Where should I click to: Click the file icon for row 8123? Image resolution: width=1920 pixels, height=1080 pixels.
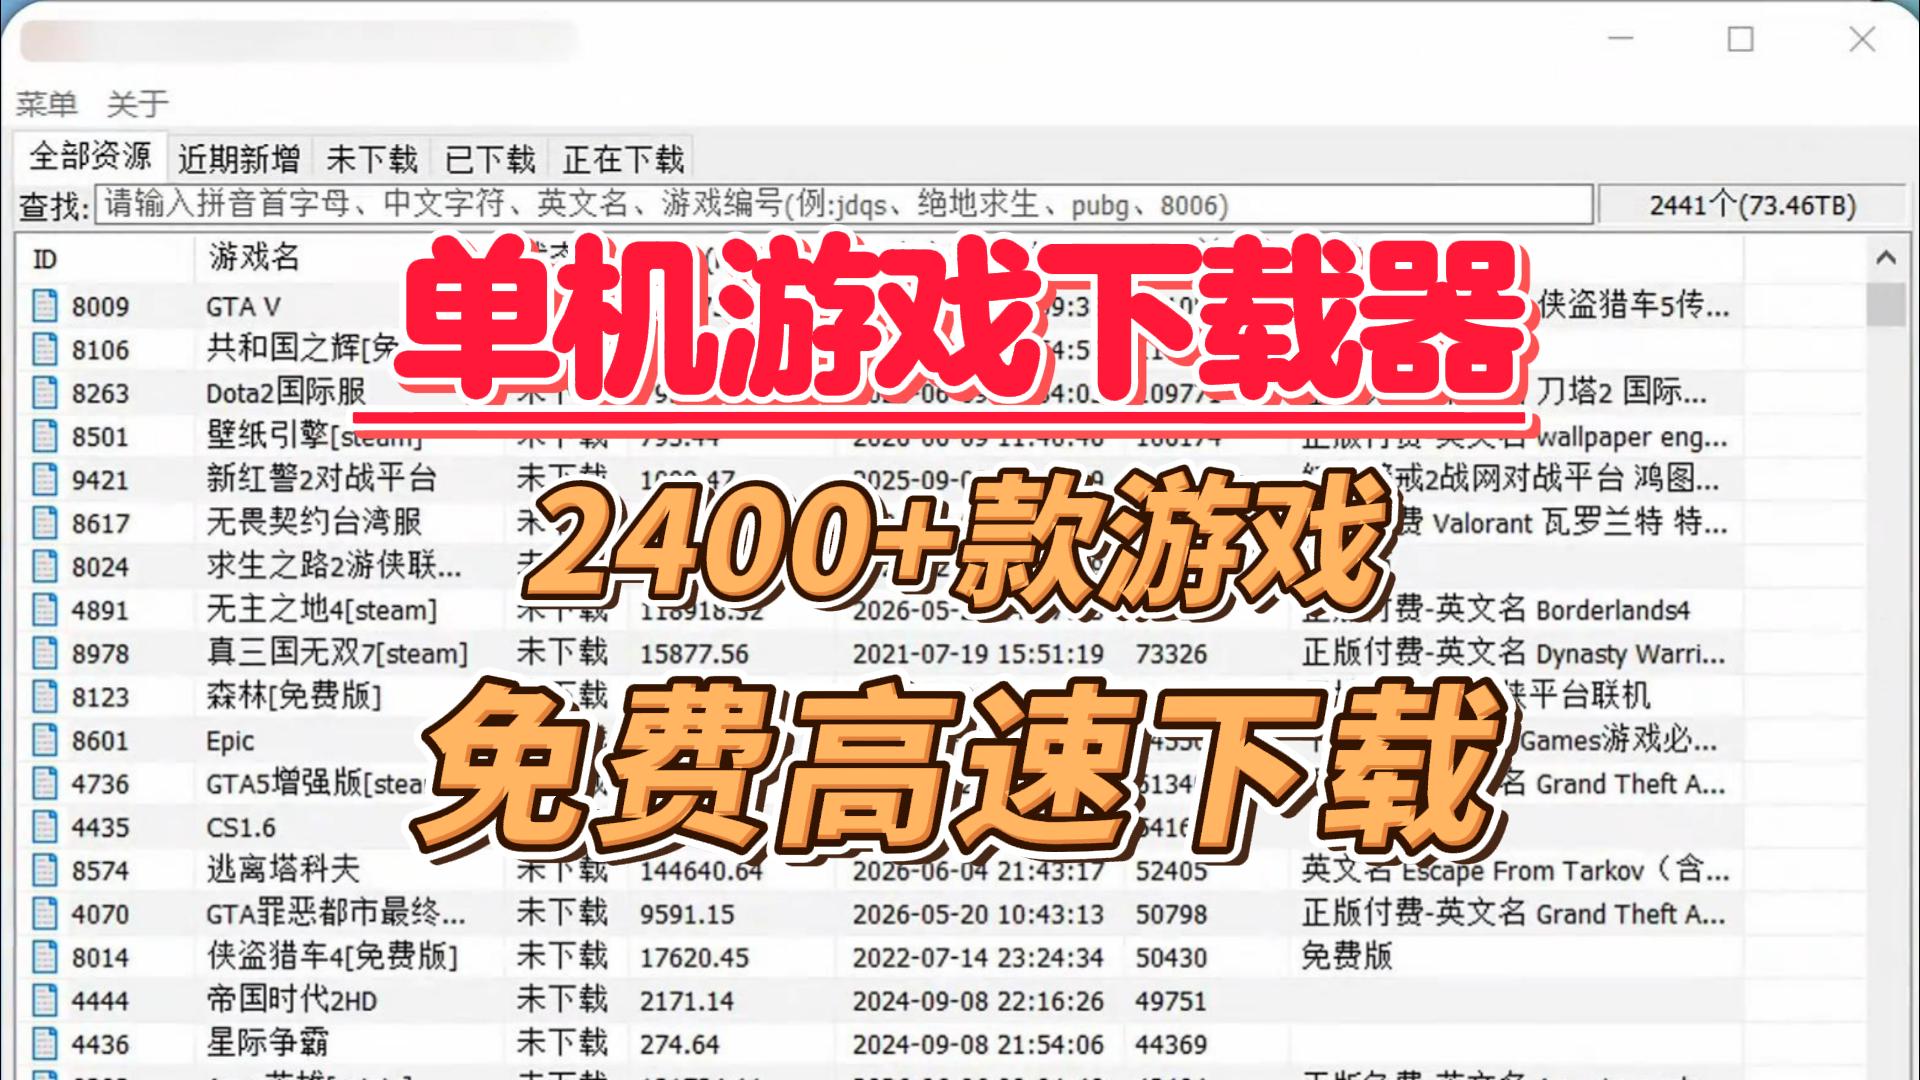coord(45,696)
